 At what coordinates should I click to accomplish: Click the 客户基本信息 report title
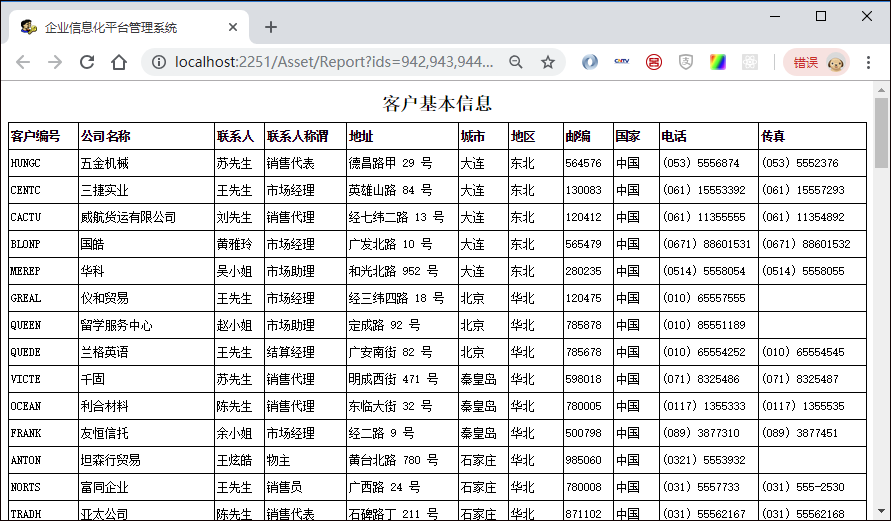[437, 103]
